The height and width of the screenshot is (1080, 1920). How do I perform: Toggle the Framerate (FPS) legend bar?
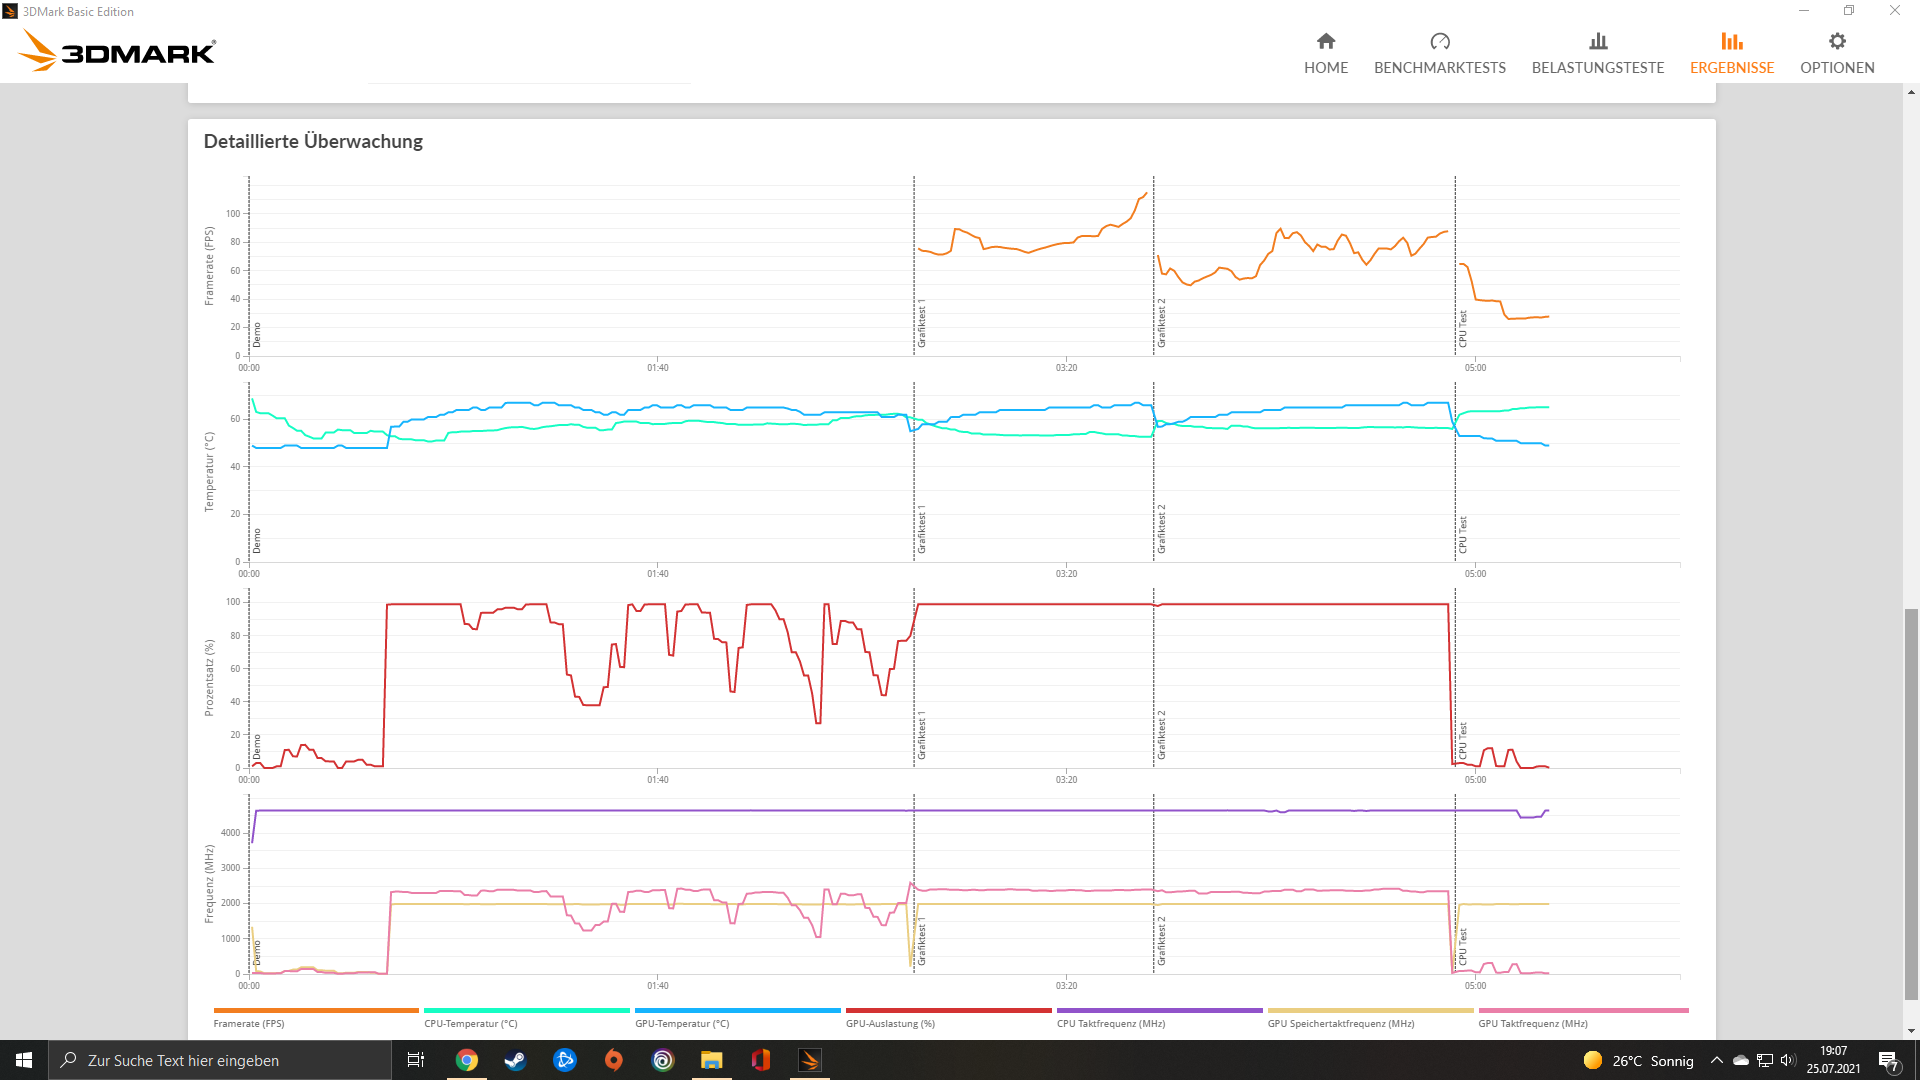pyautogui.click(x=315, y=1011)
